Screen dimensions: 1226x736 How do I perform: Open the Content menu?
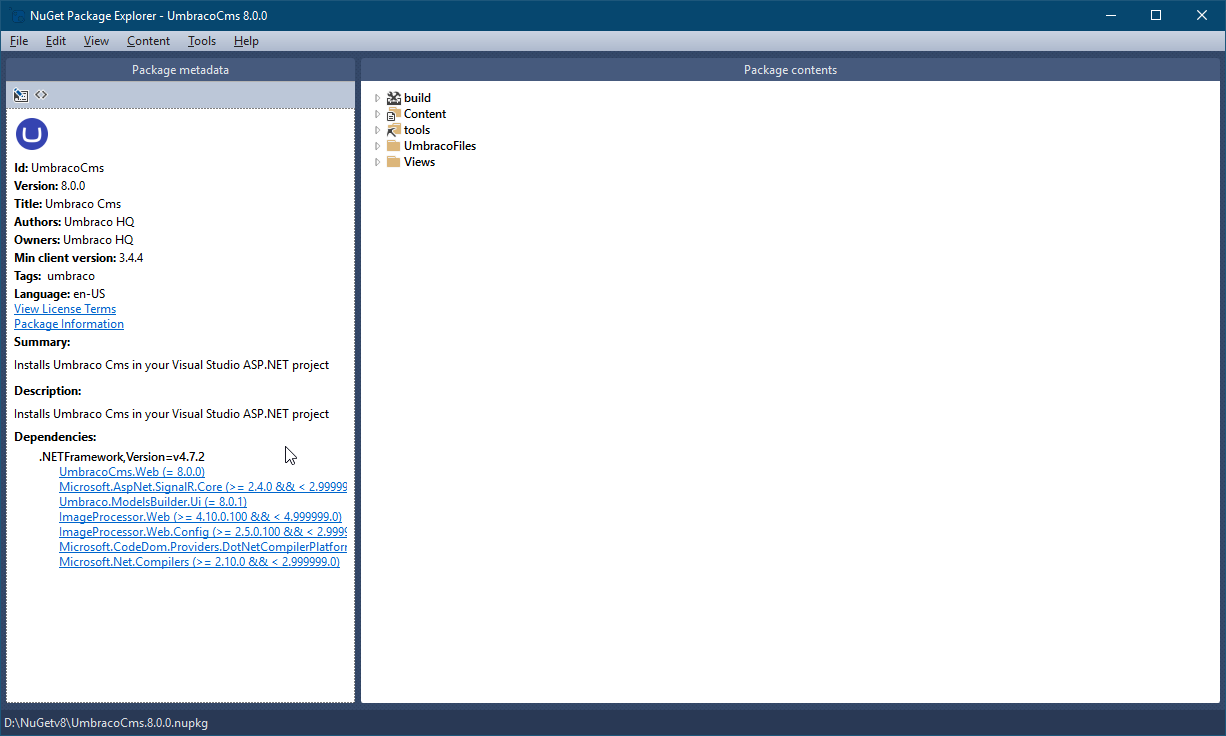click(x=148, y=41)
